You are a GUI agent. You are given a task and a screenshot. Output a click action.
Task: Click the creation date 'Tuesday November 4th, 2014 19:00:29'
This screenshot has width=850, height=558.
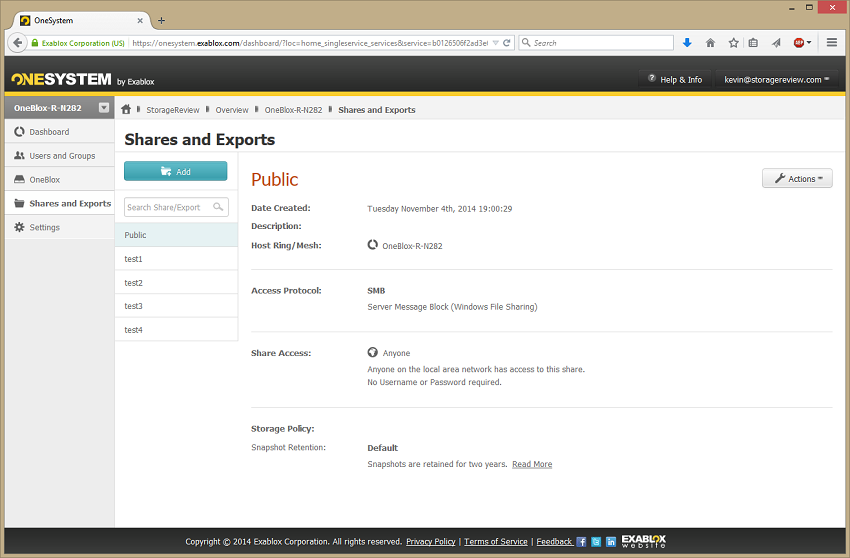(440, 209)
